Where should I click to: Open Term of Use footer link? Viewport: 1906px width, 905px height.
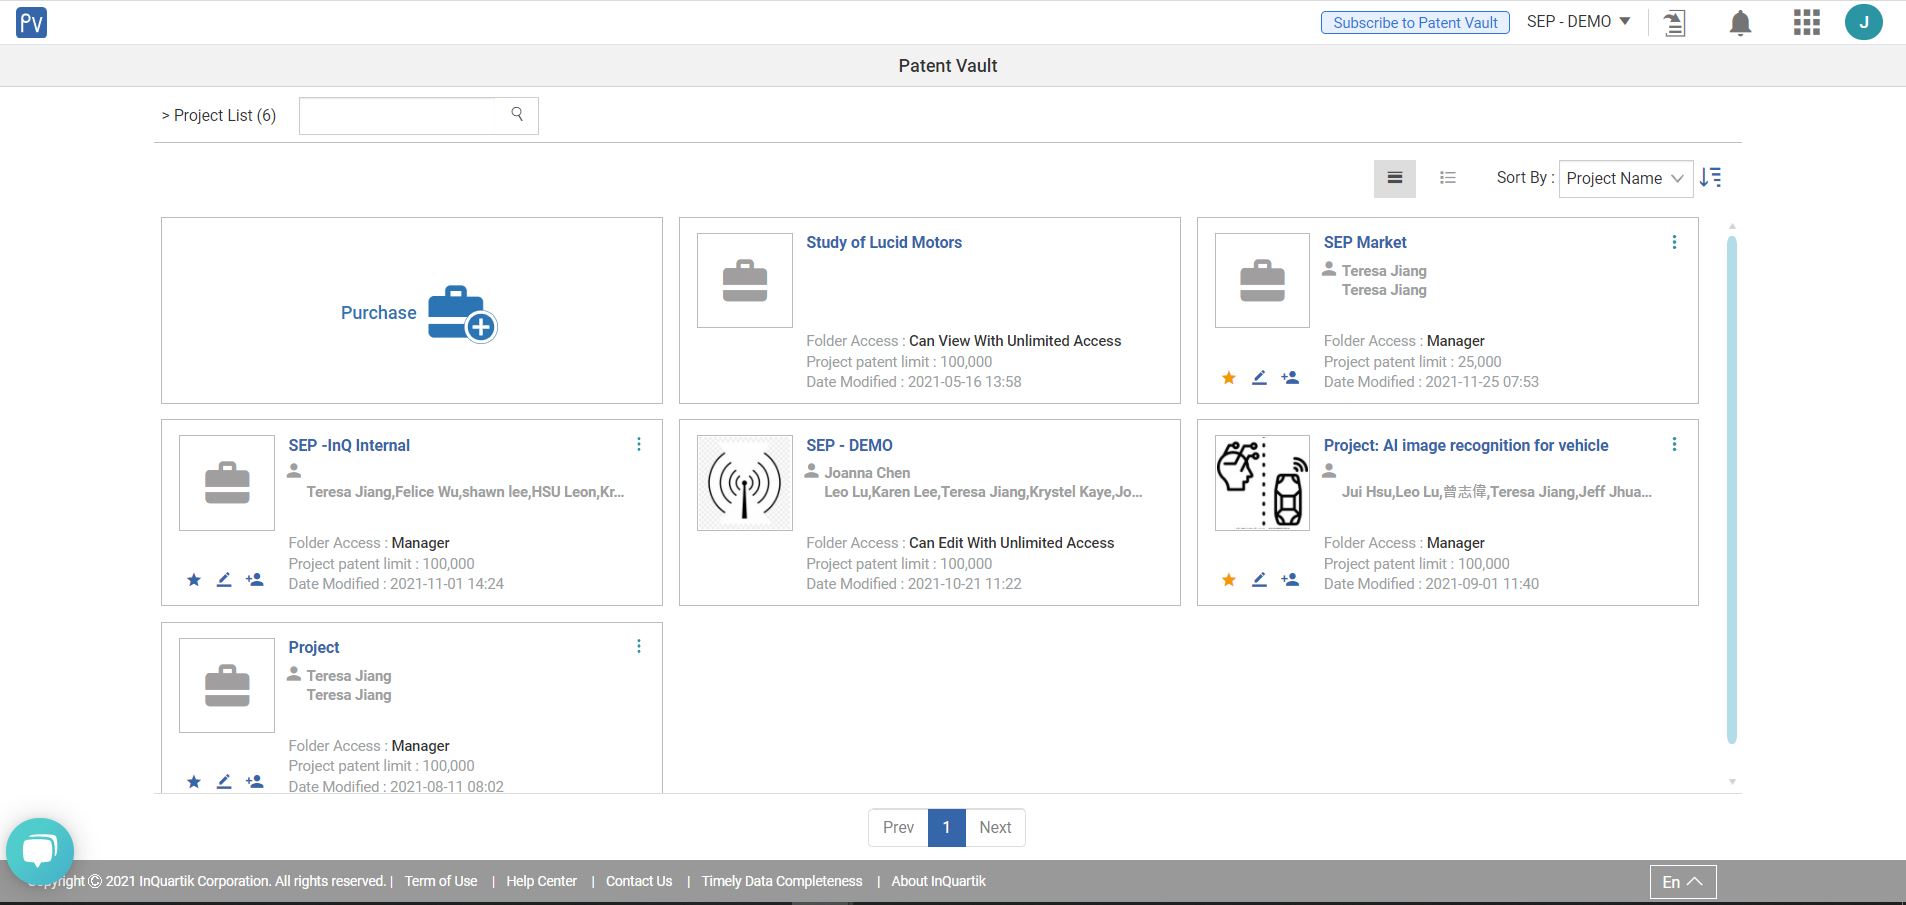coord(441,881)
